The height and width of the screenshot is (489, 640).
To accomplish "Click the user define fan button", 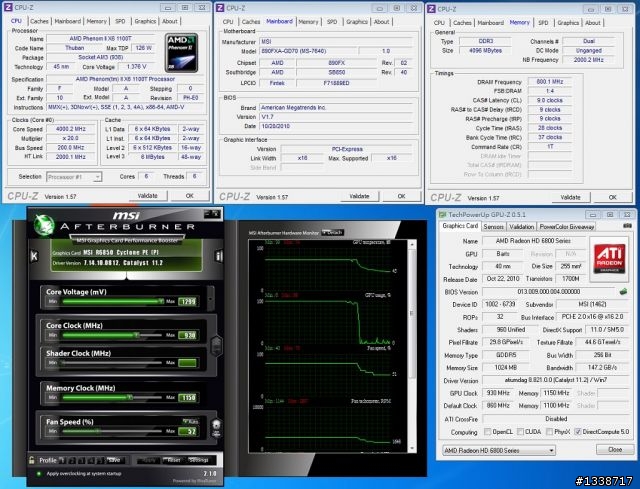I will pos(216,429).
